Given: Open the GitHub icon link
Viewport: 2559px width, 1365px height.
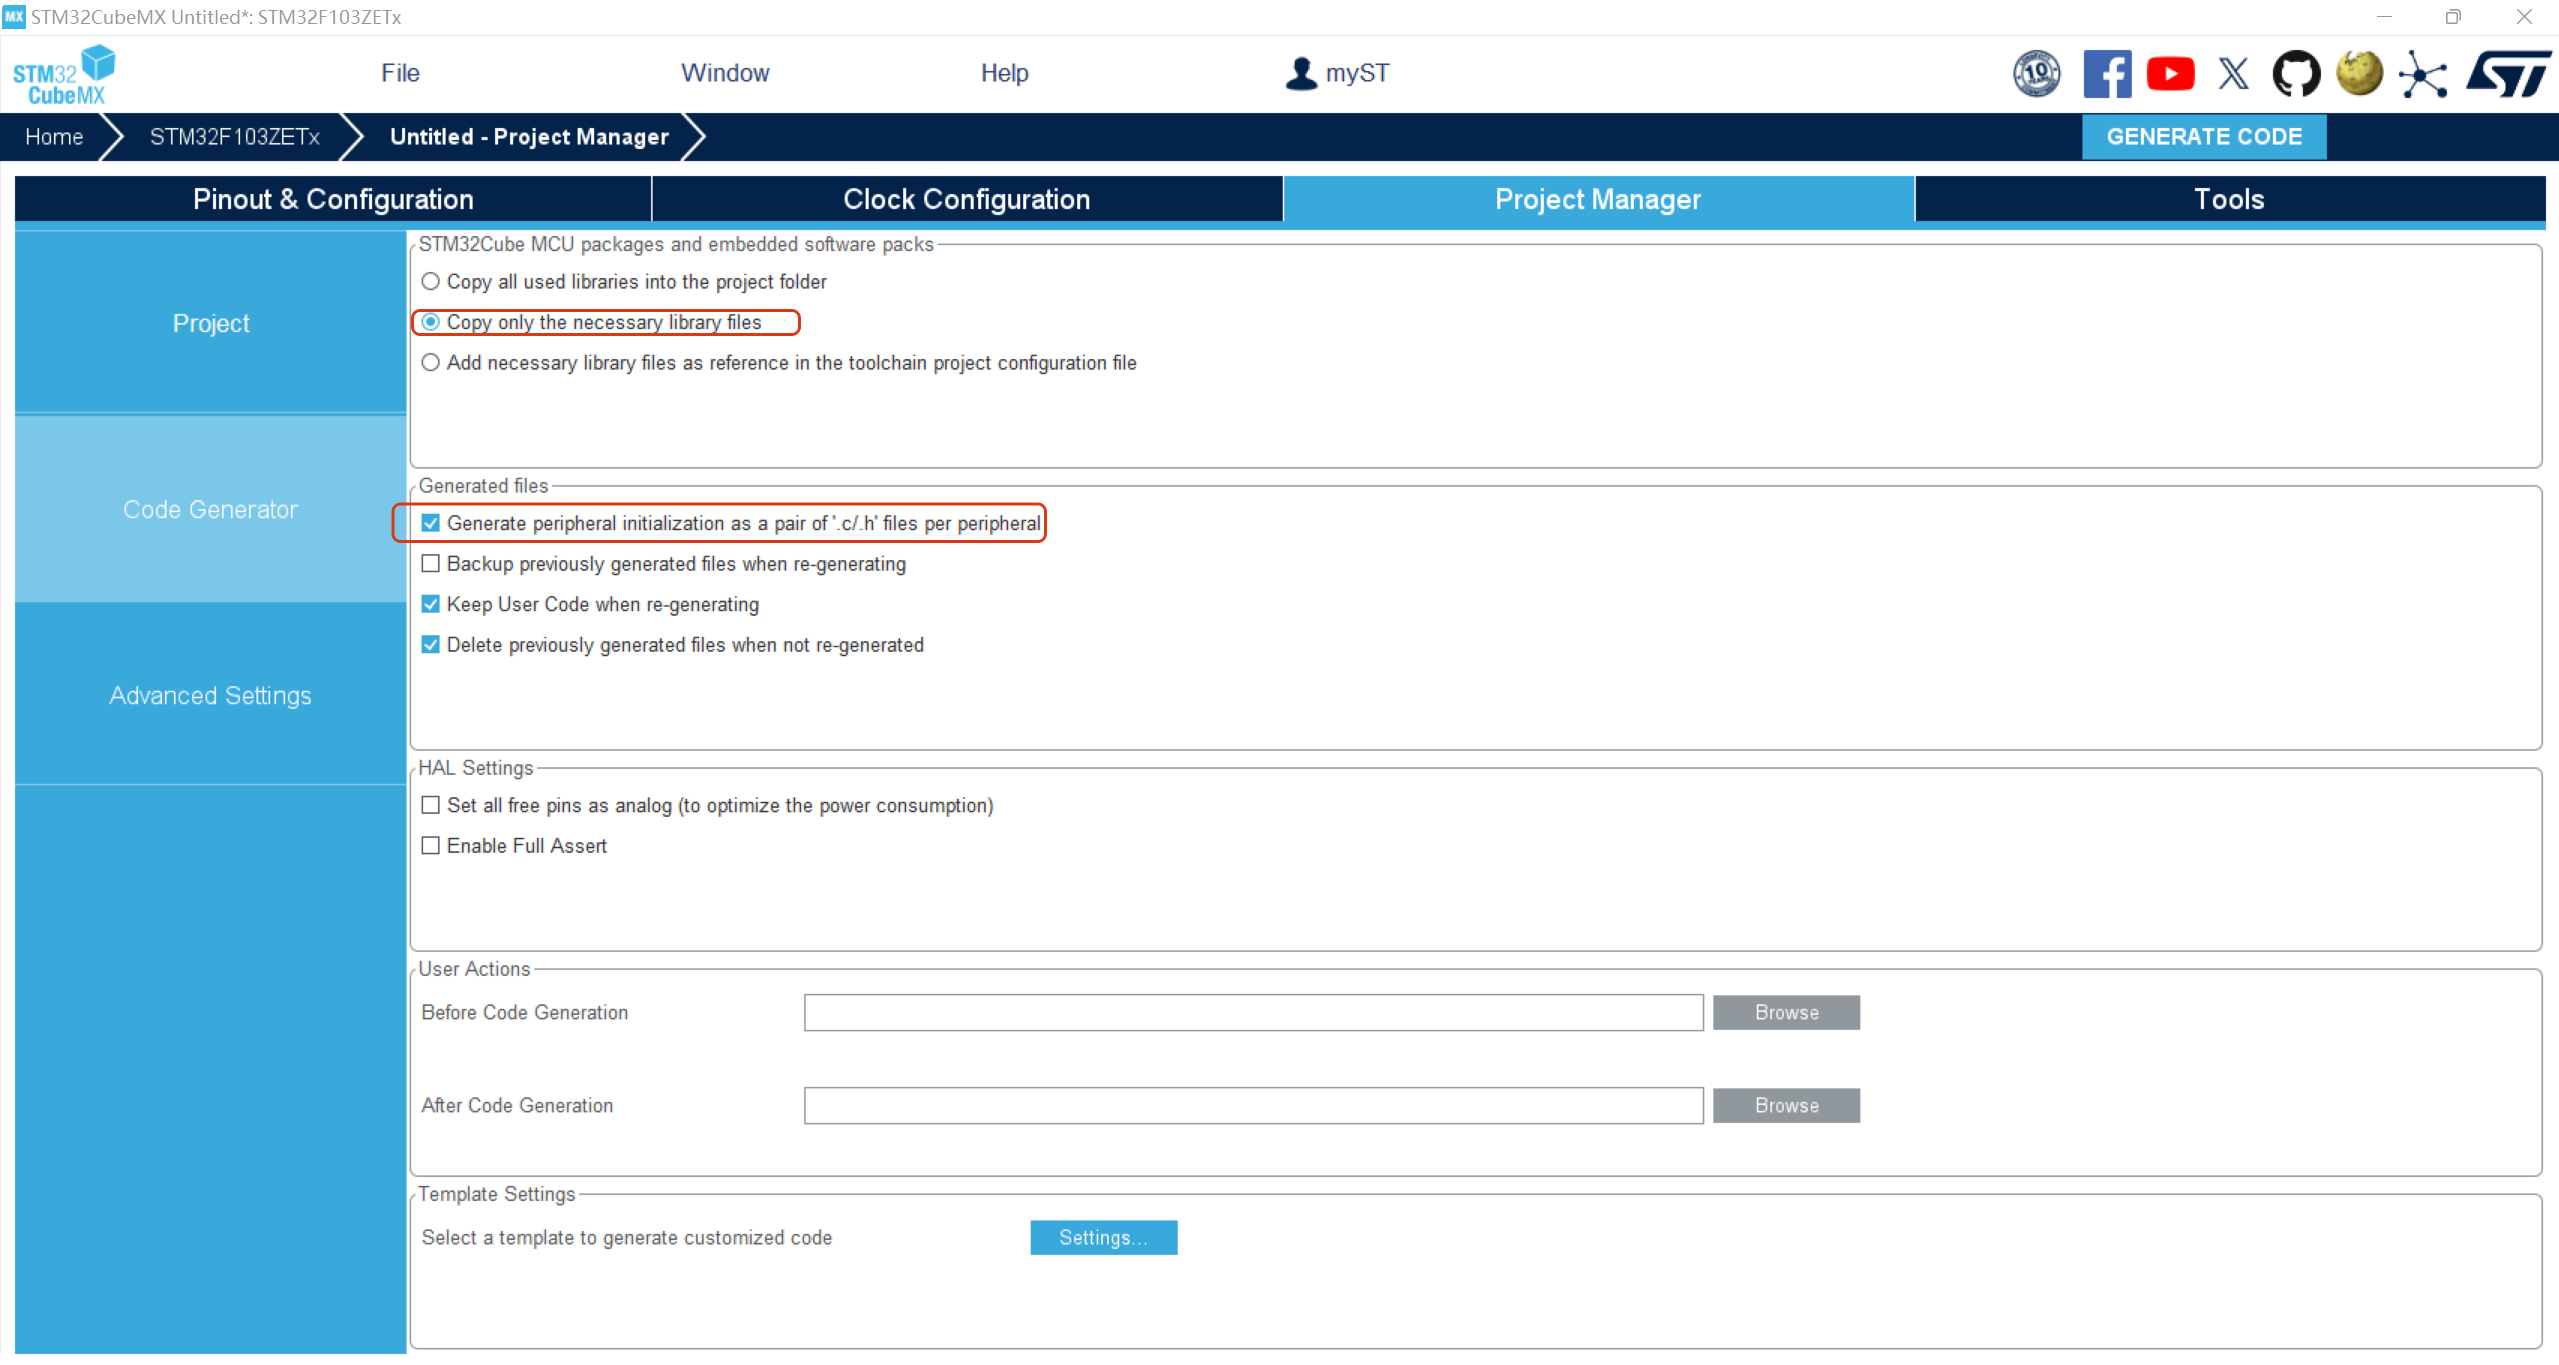Looking at the screenshot, I should 2296,74.
